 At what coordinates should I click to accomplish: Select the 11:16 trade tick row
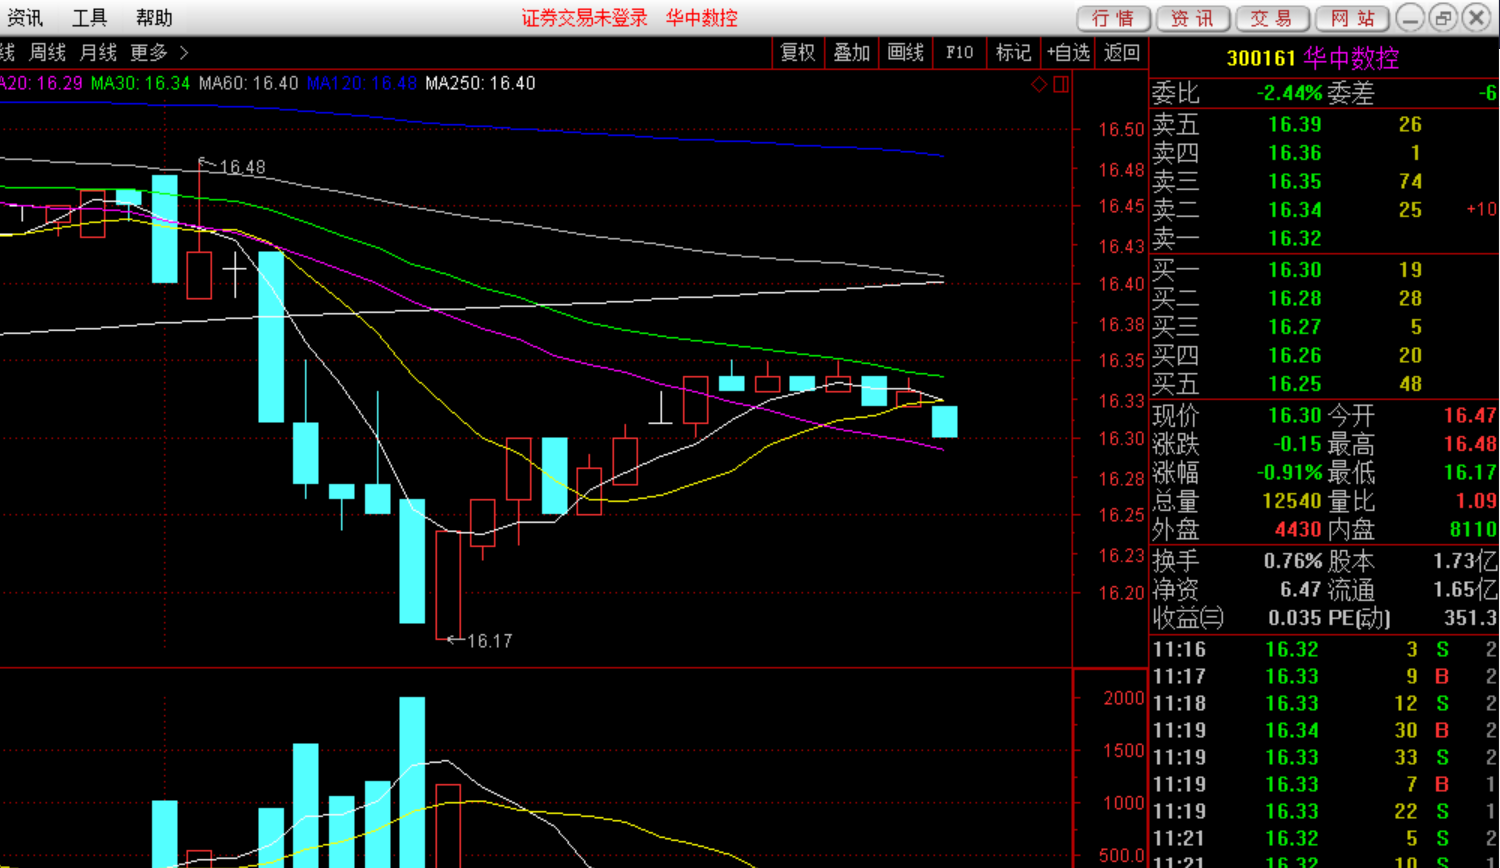(1324, 650)
